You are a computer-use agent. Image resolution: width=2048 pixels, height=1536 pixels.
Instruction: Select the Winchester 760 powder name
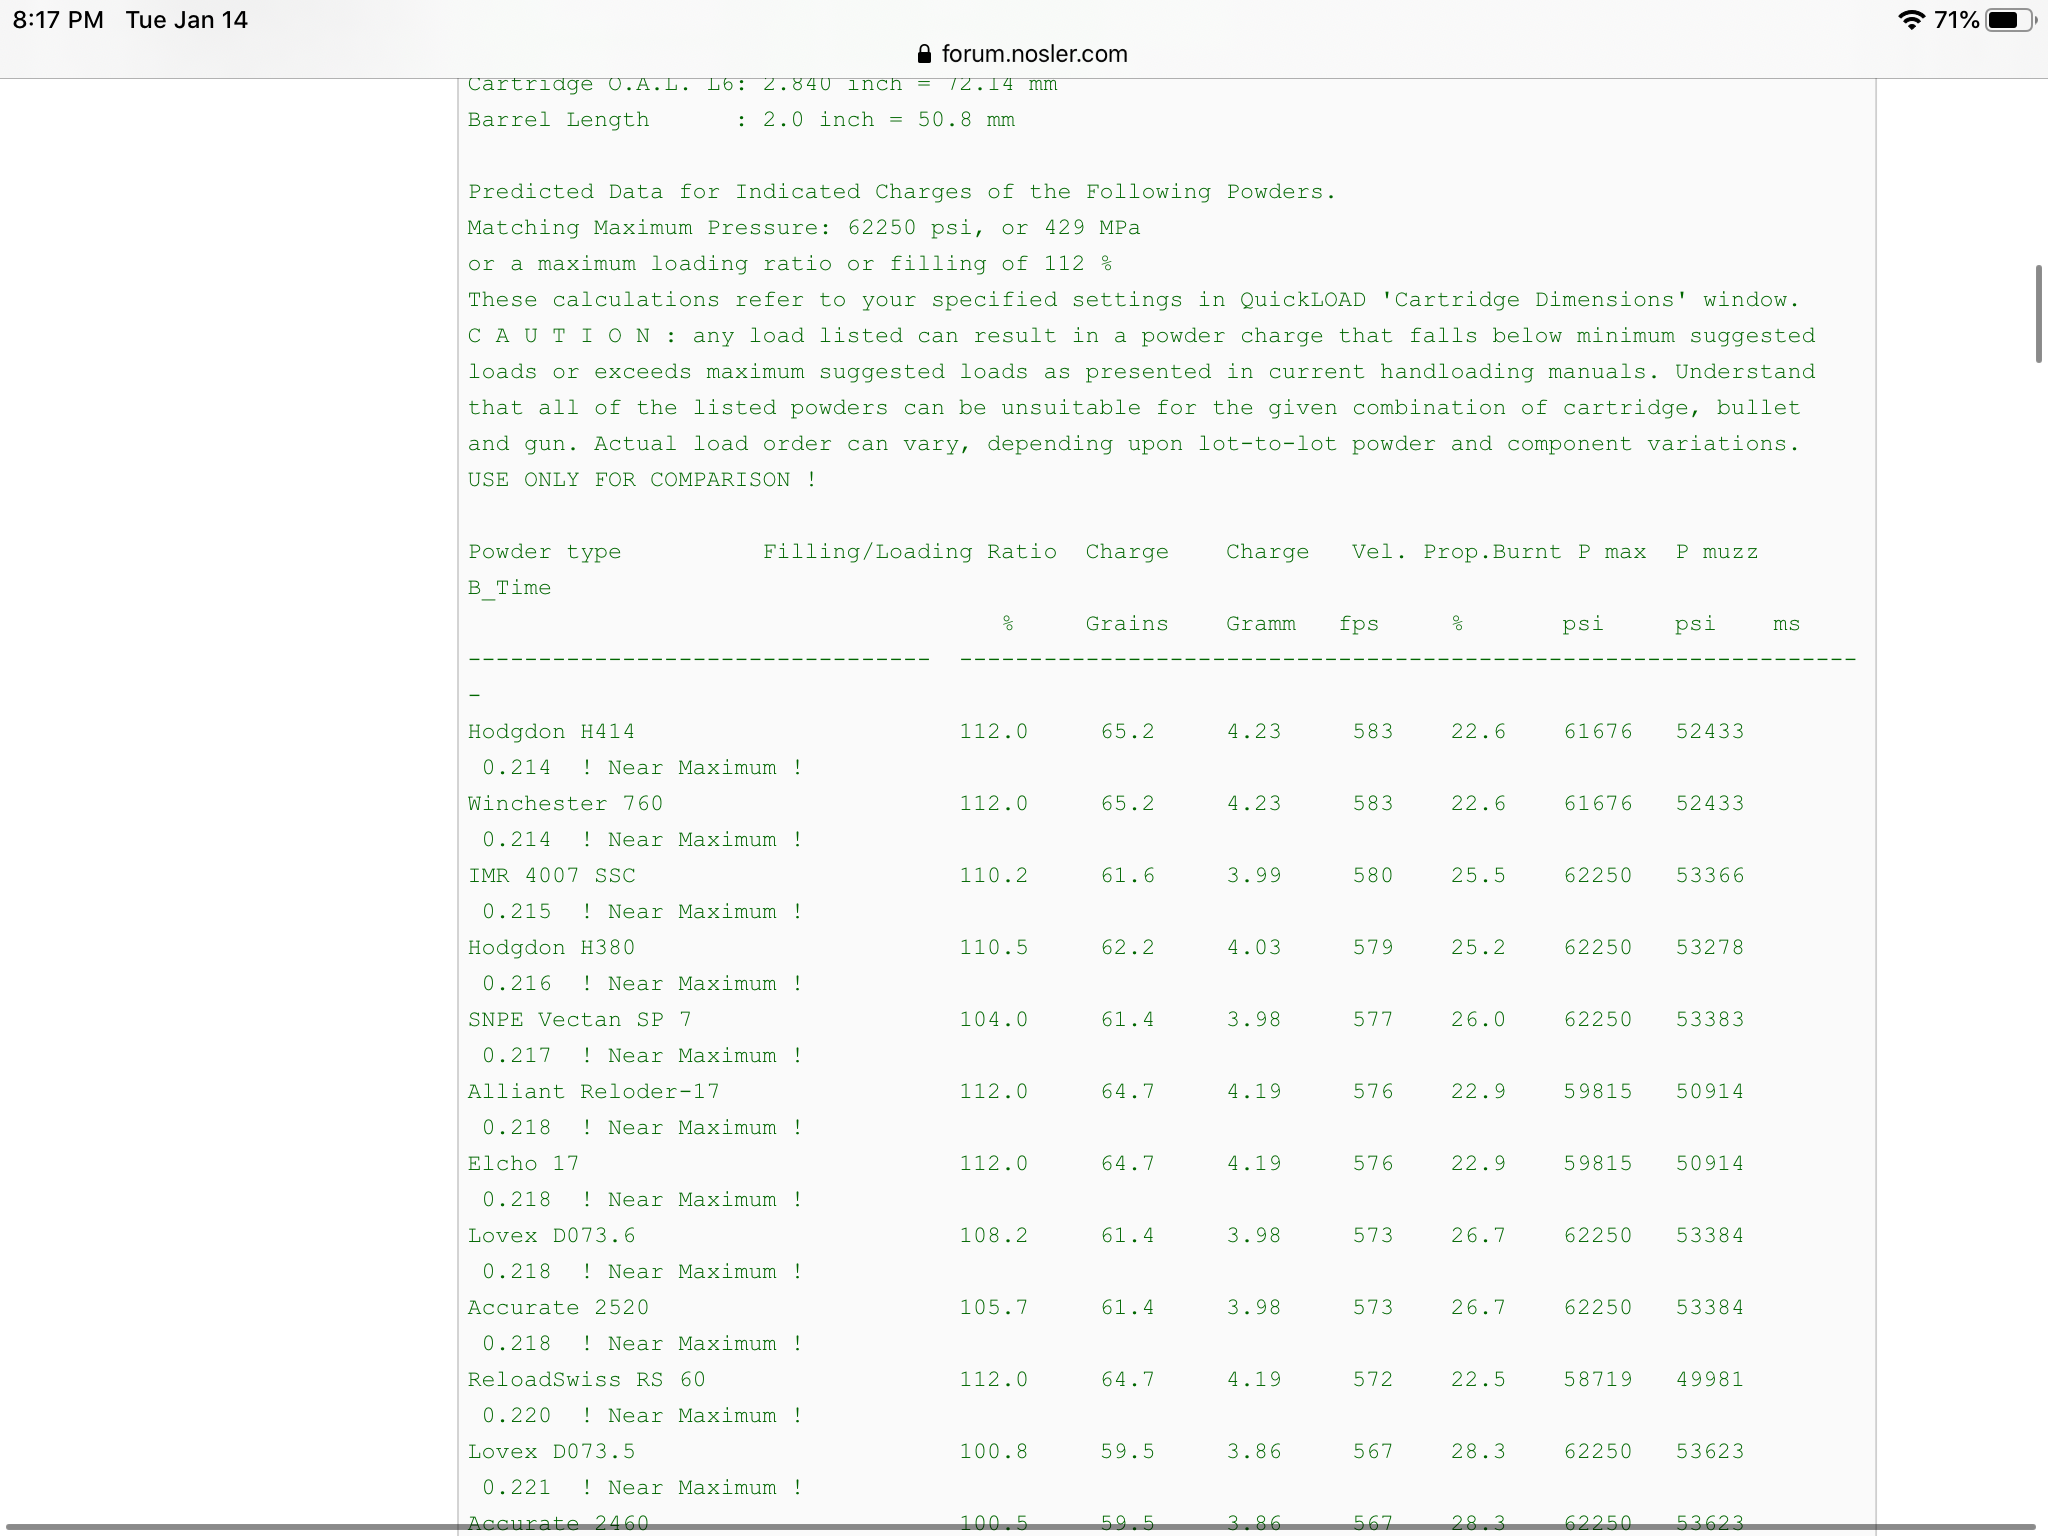point(565,804)
